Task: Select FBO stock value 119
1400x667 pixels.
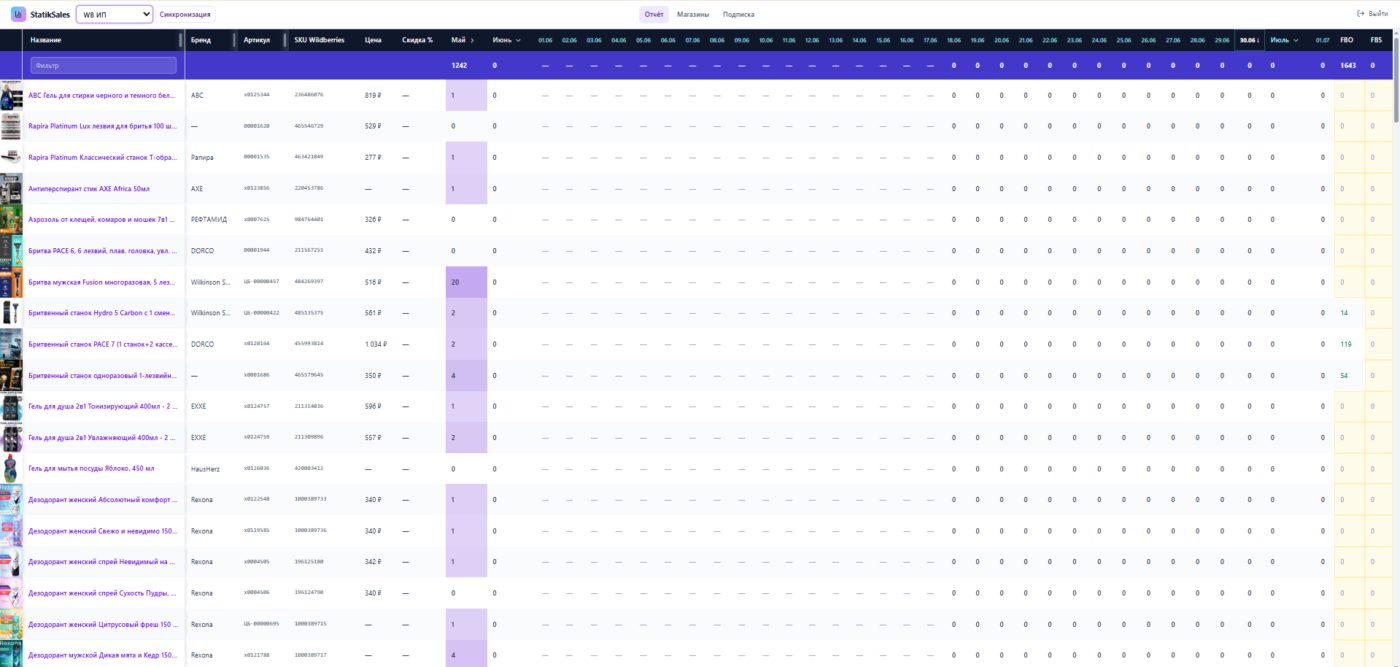Action: (1345, 344)
